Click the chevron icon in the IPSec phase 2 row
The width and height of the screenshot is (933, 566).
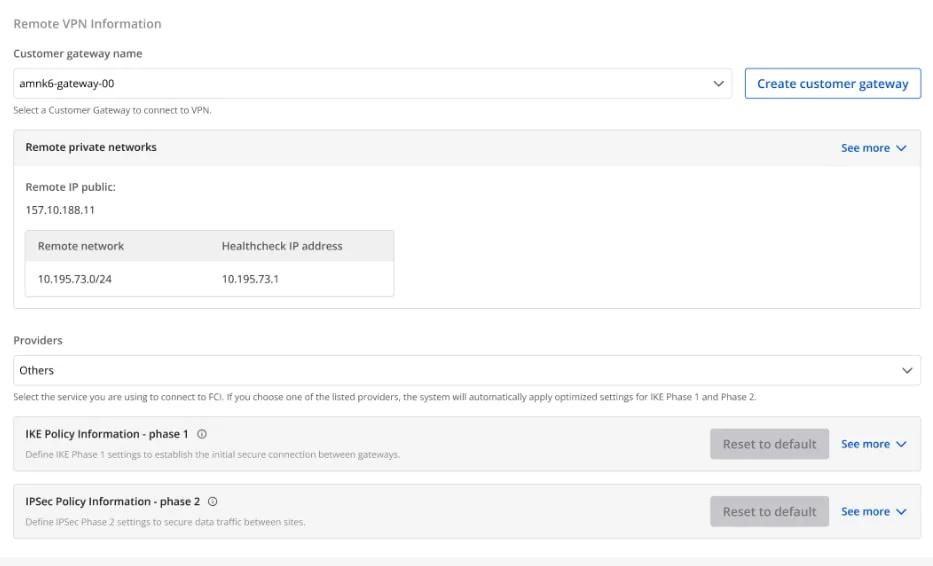click(901, 512)
